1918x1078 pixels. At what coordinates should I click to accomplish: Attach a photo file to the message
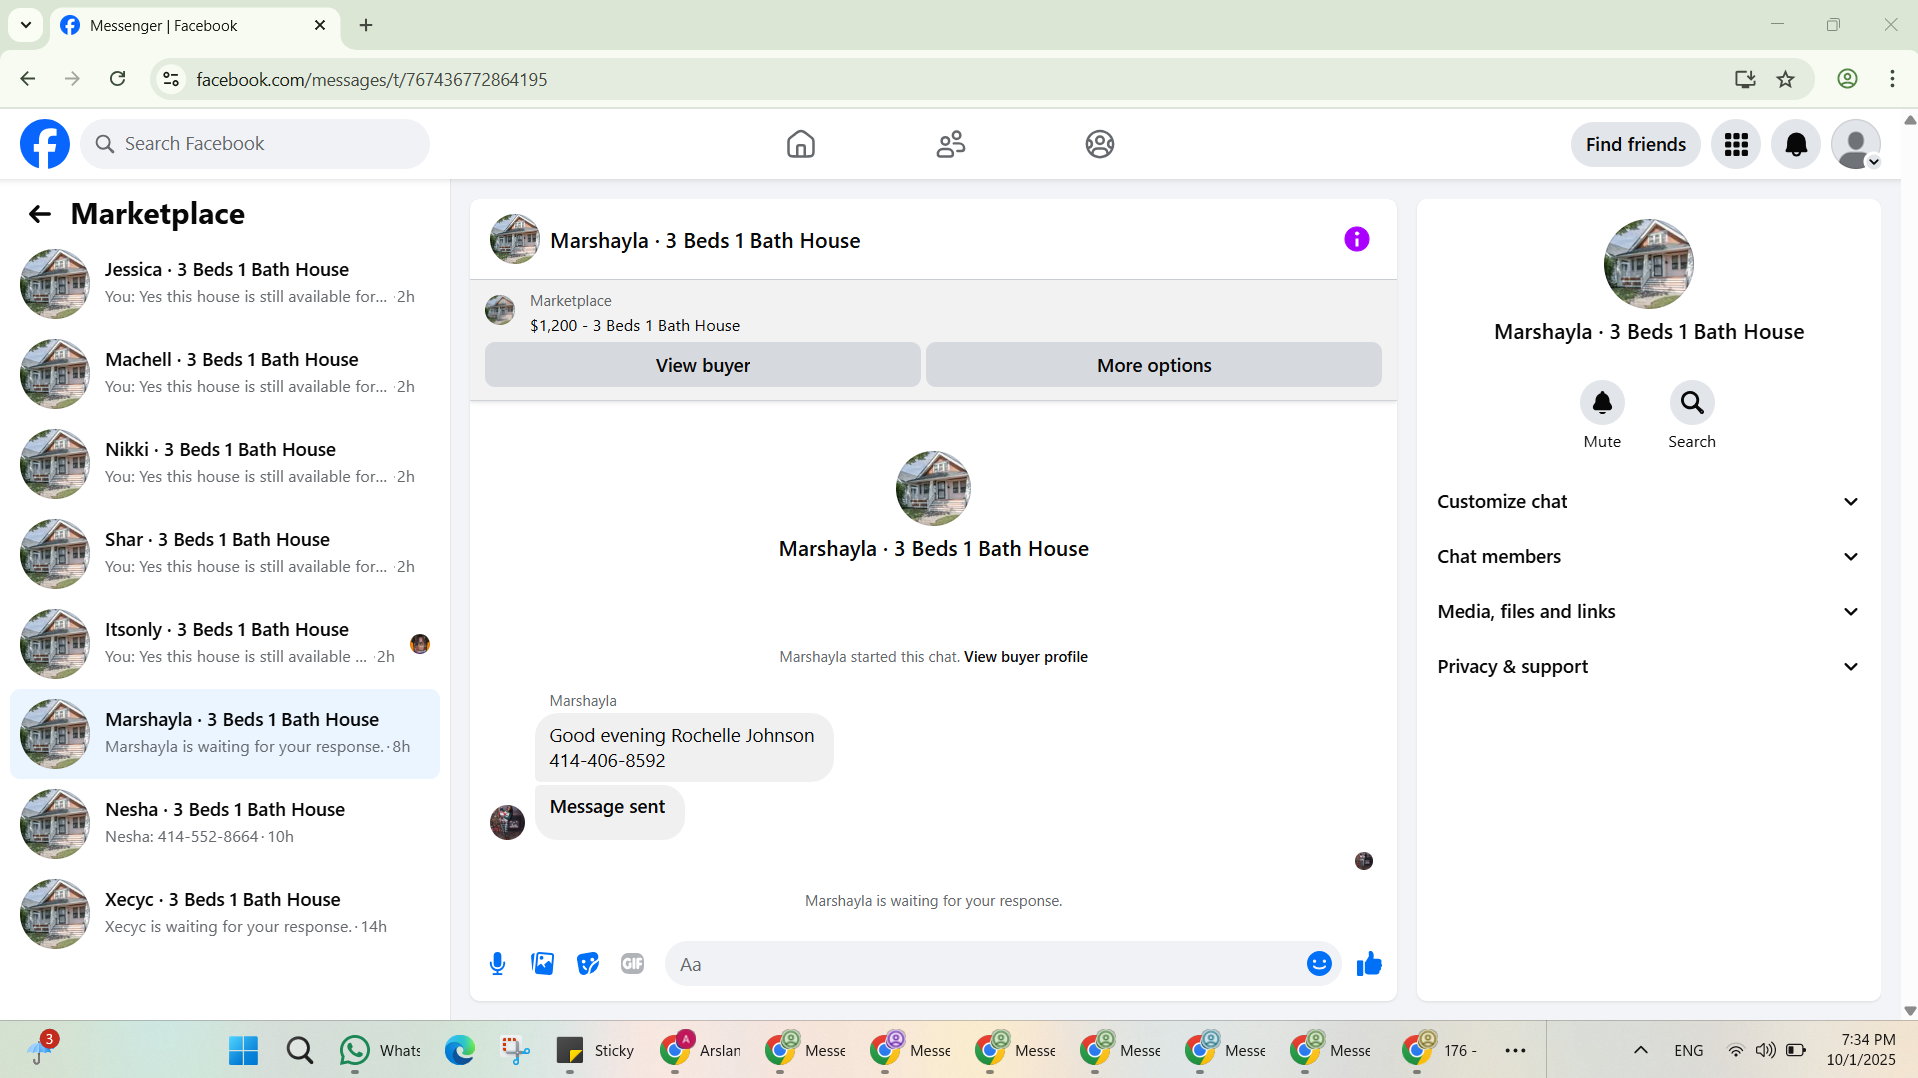click(543, 964)
